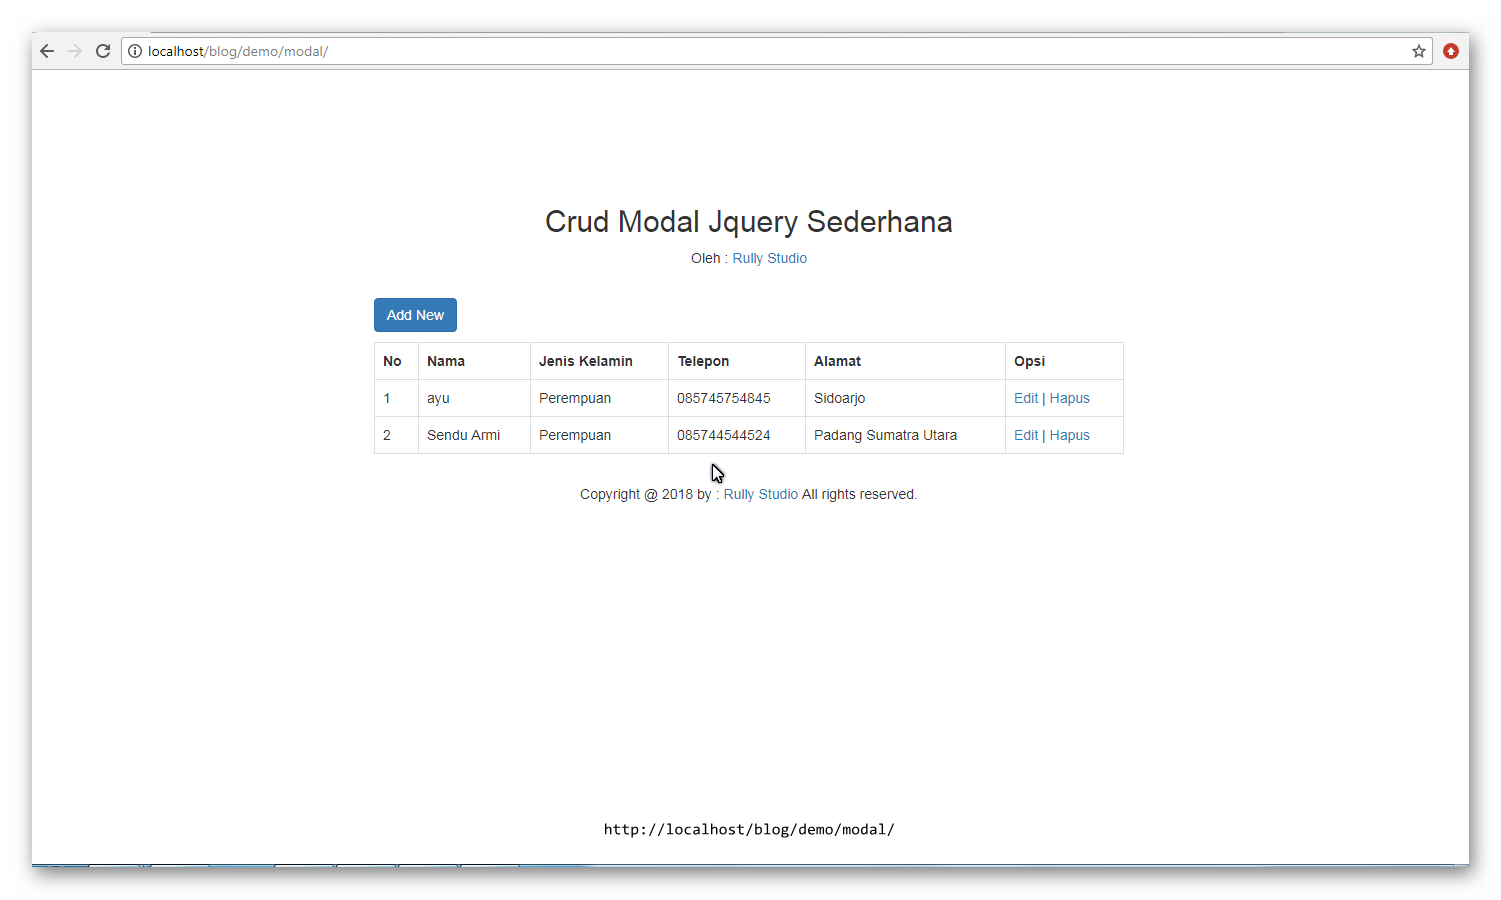Click the browser back navigation arrow

47,50
